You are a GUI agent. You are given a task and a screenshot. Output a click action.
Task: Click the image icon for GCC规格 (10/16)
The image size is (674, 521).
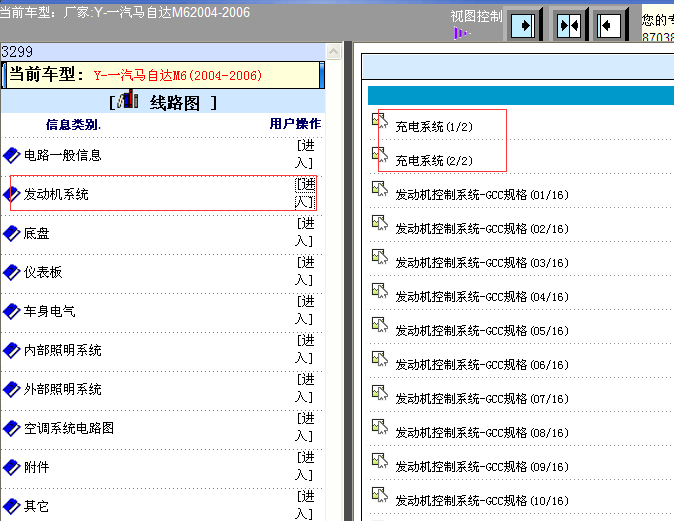pyautogui.click(x=380, y=494)
